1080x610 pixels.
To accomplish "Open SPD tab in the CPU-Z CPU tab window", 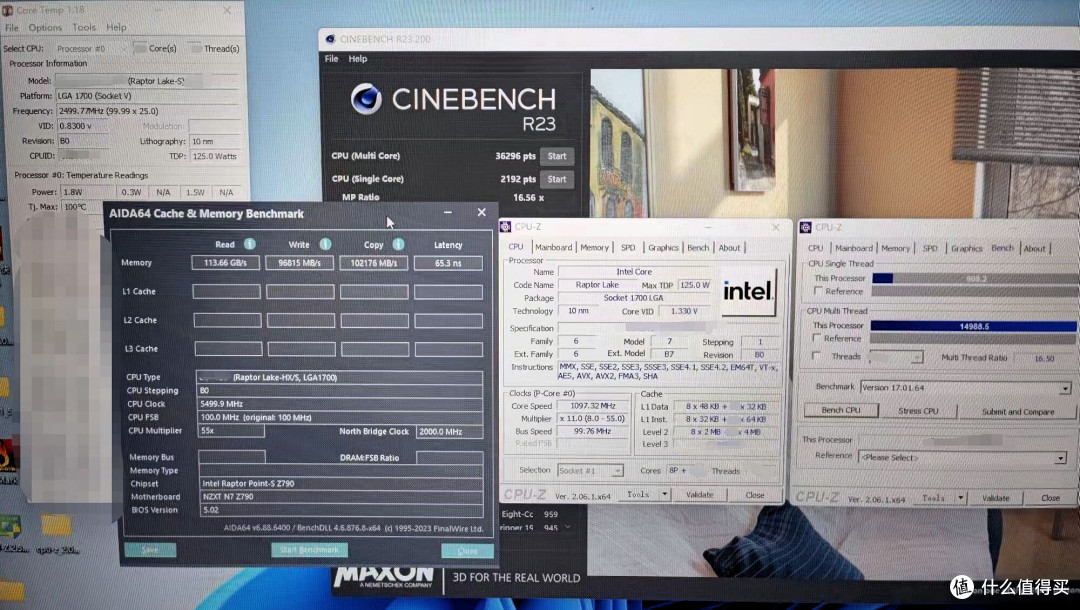I will click(x=627, y=248).
